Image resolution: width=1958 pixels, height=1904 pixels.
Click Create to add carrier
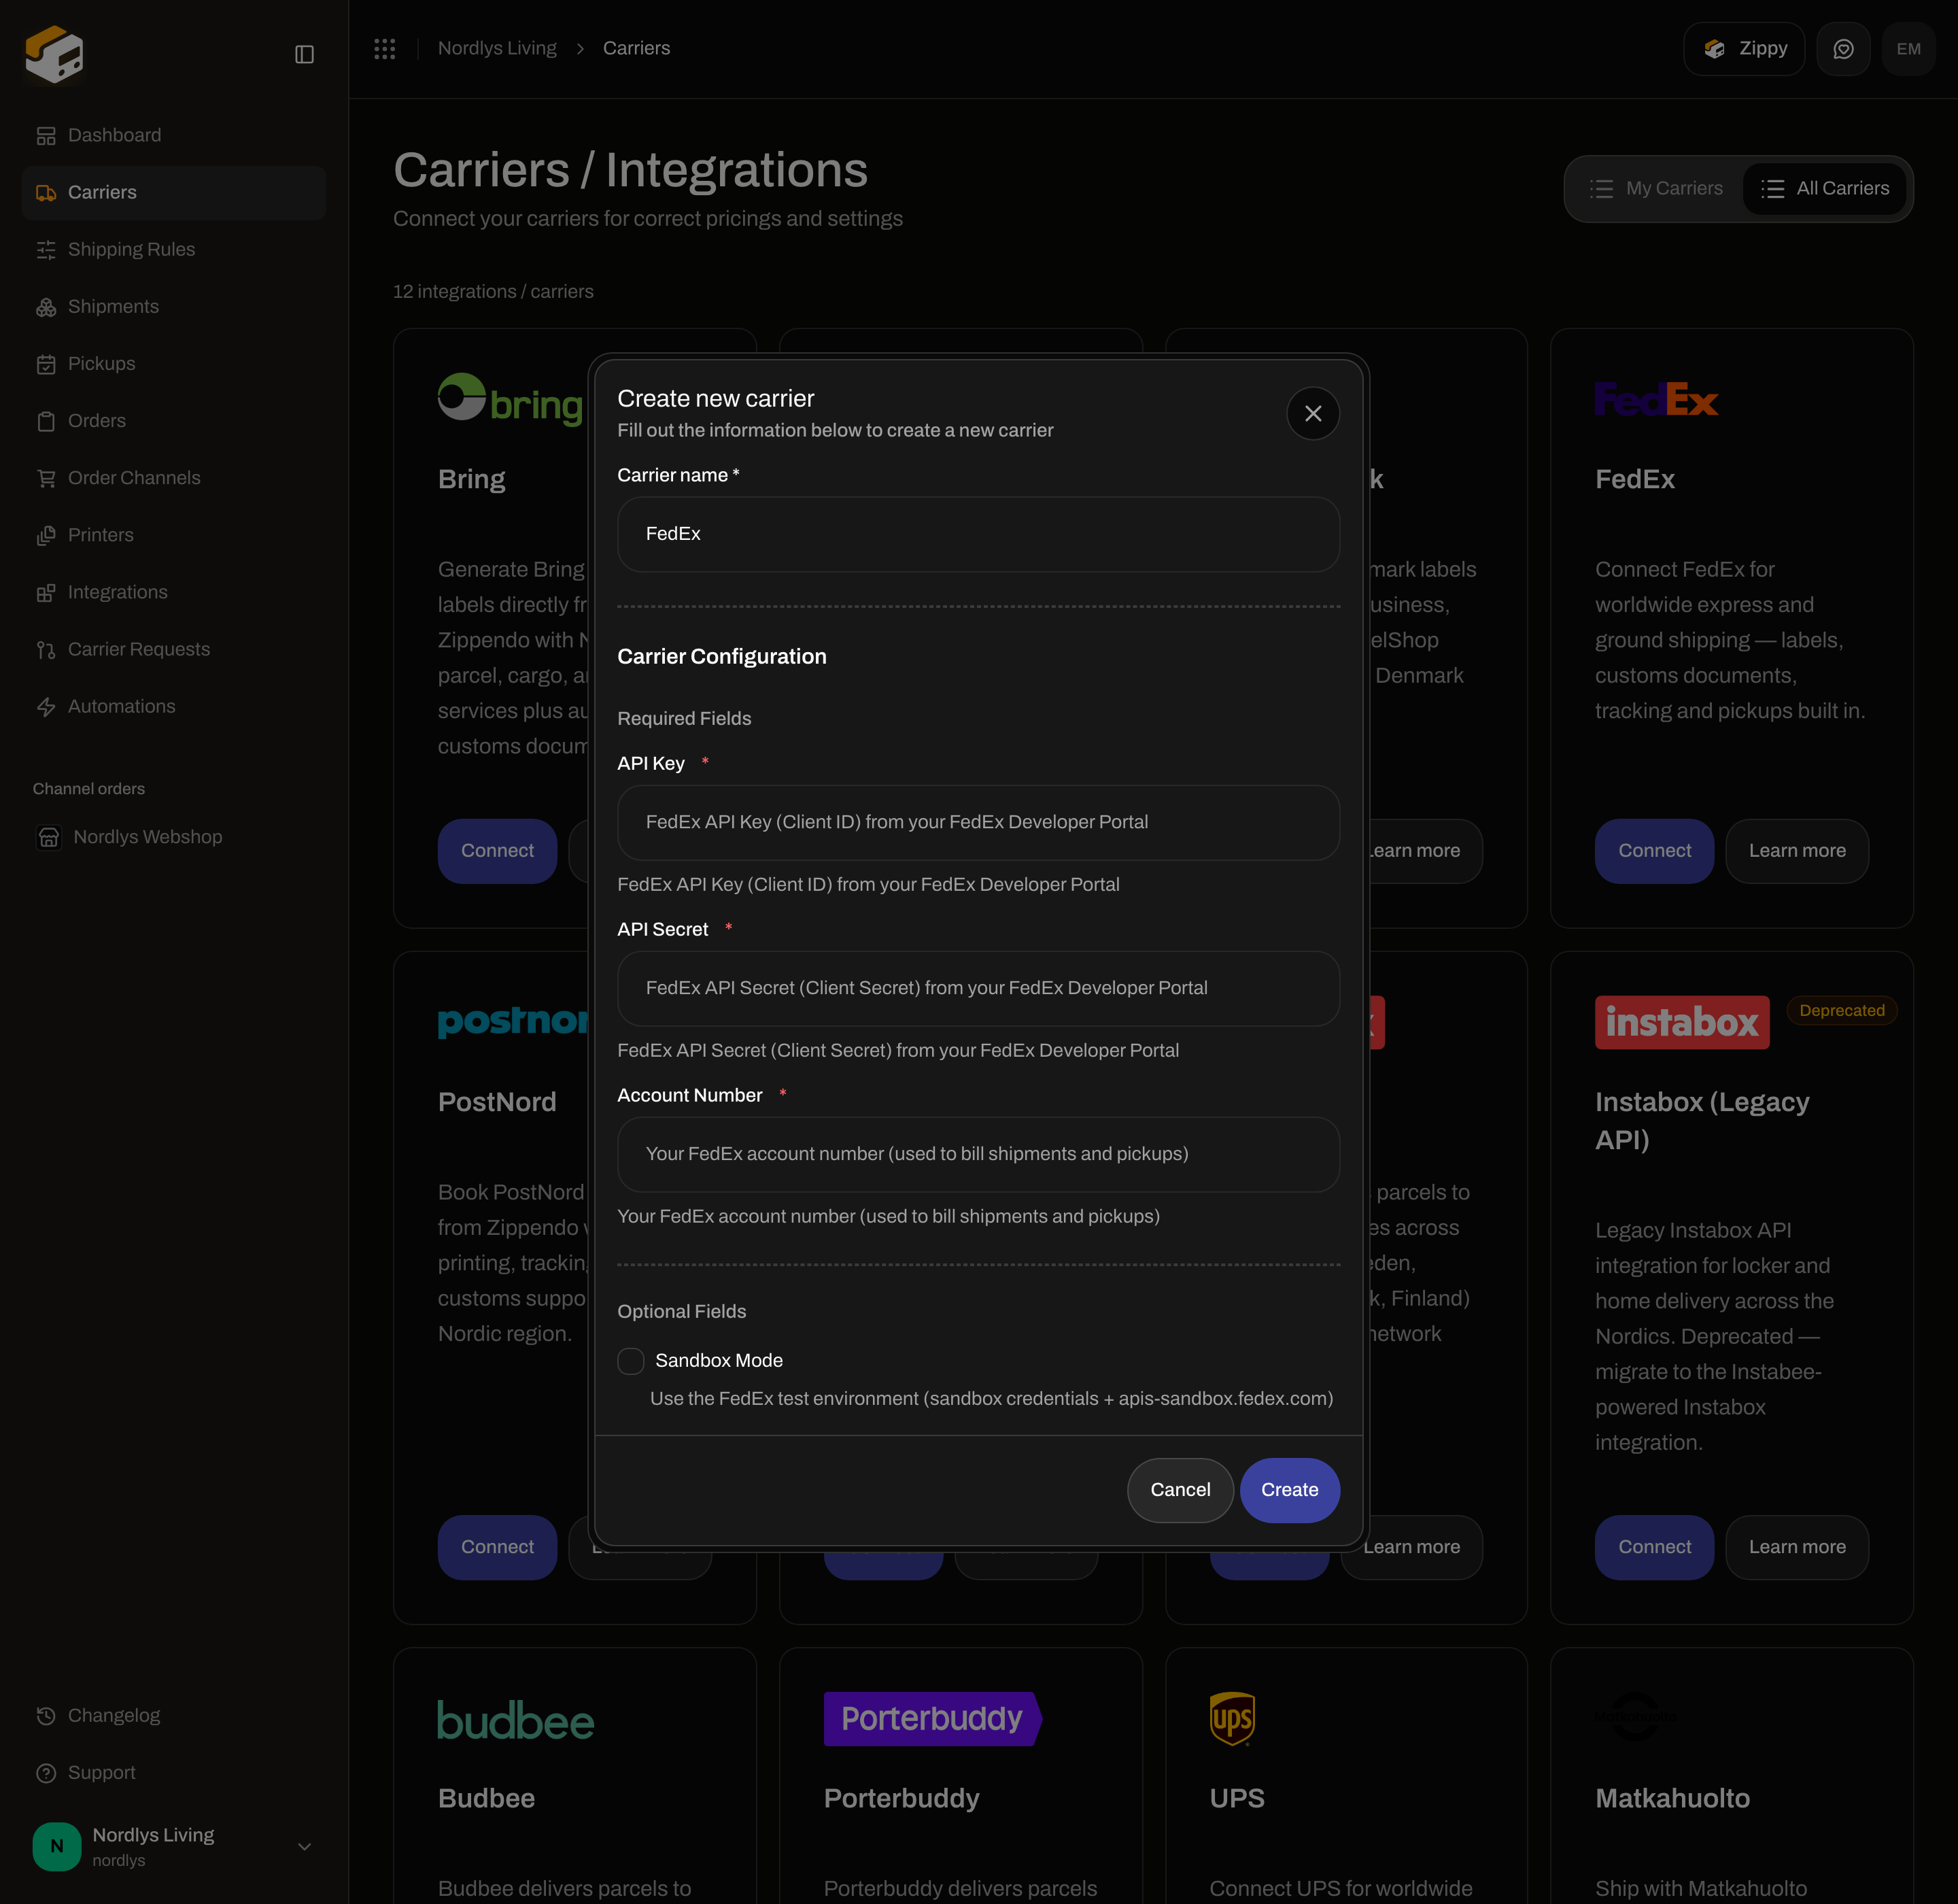(x=1289, y=1490)
